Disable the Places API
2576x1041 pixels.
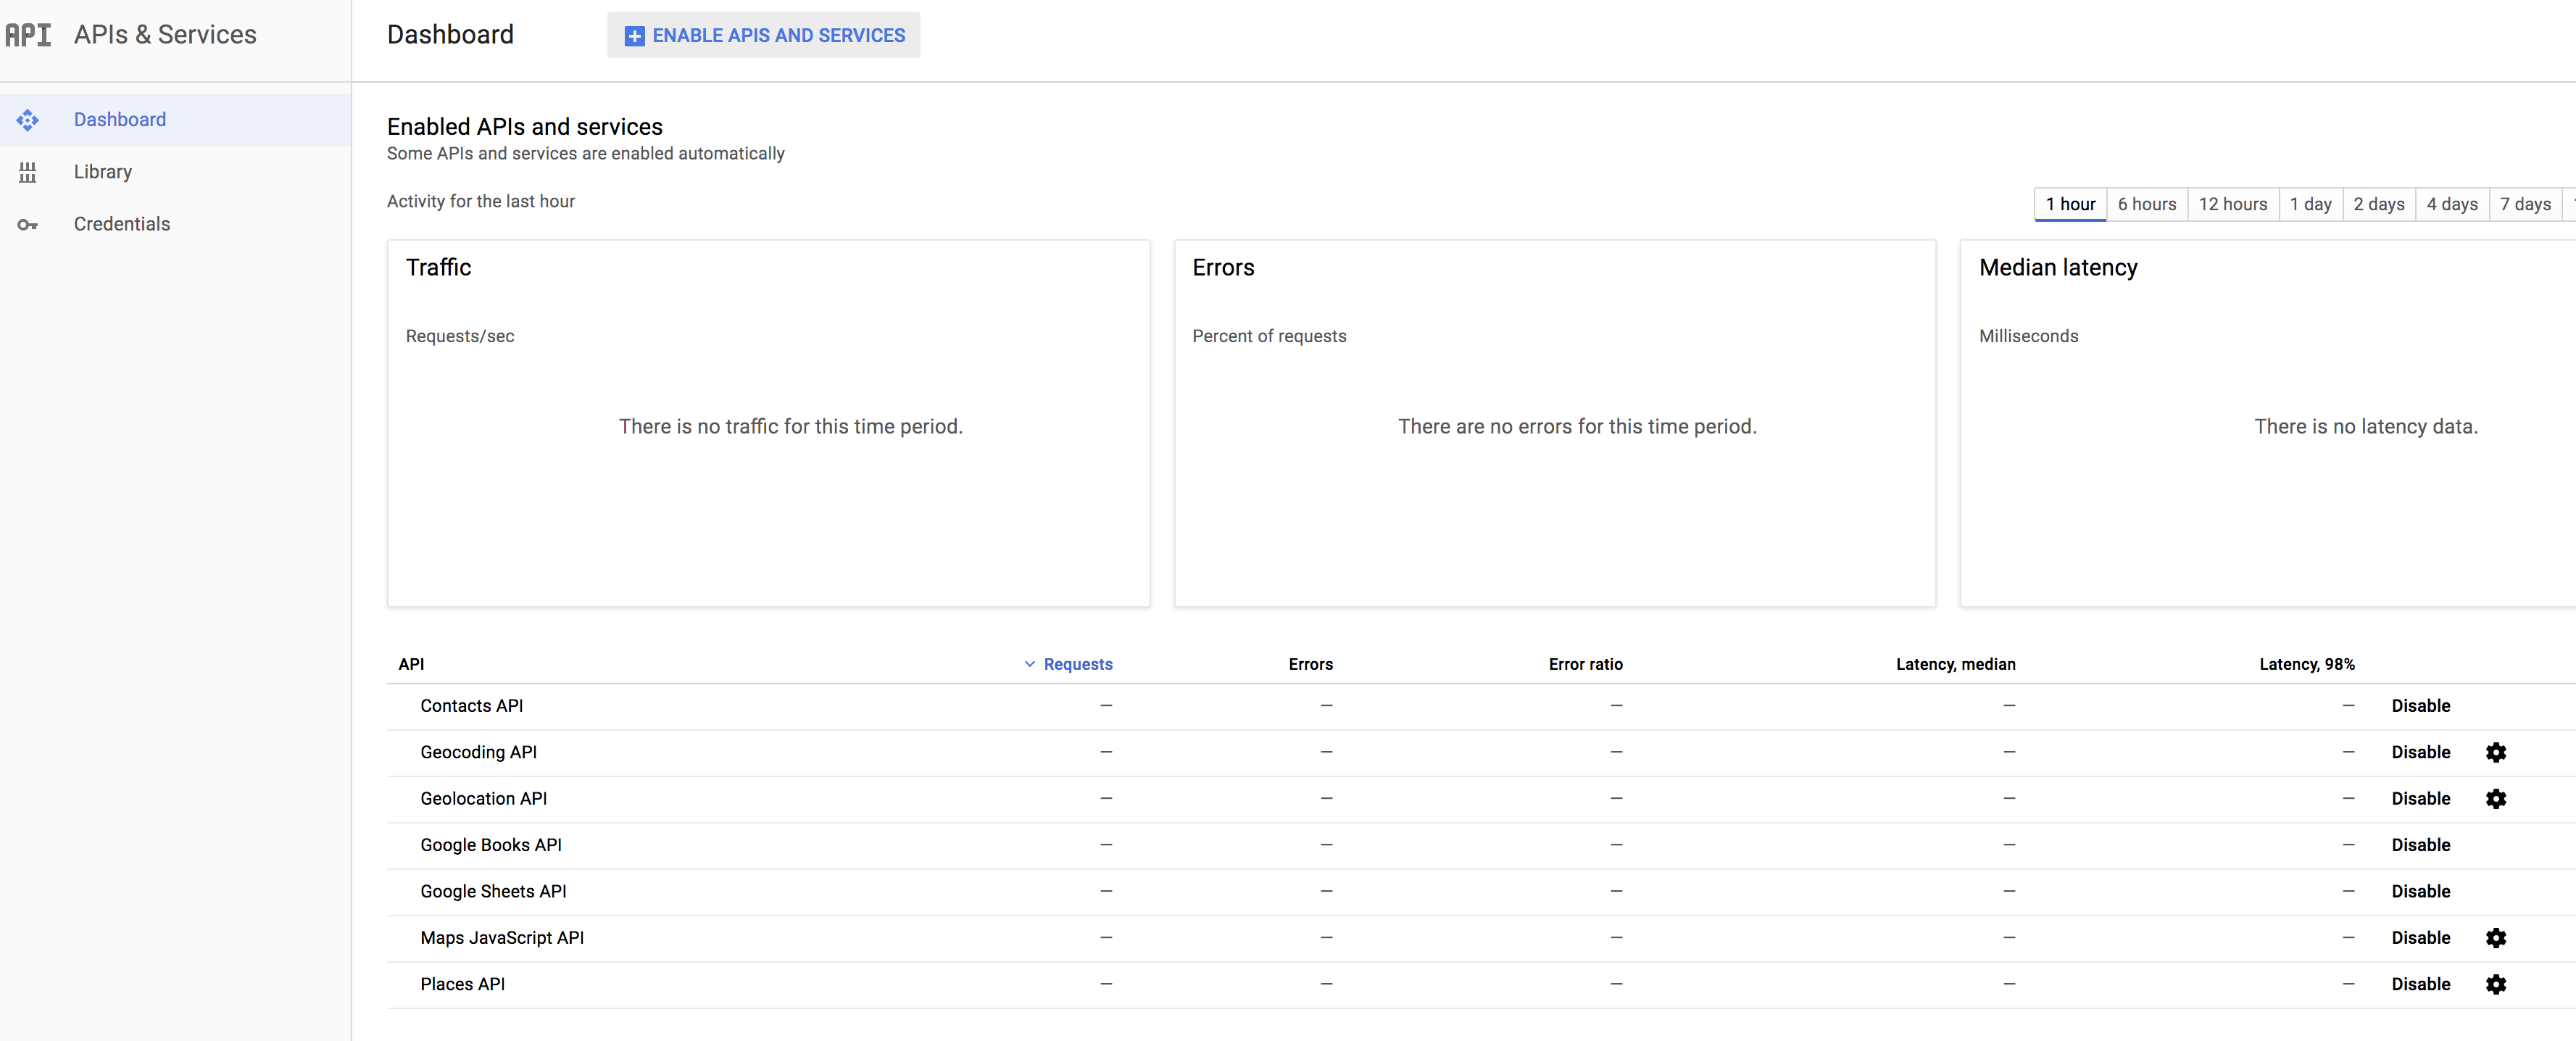(2420, 984)
